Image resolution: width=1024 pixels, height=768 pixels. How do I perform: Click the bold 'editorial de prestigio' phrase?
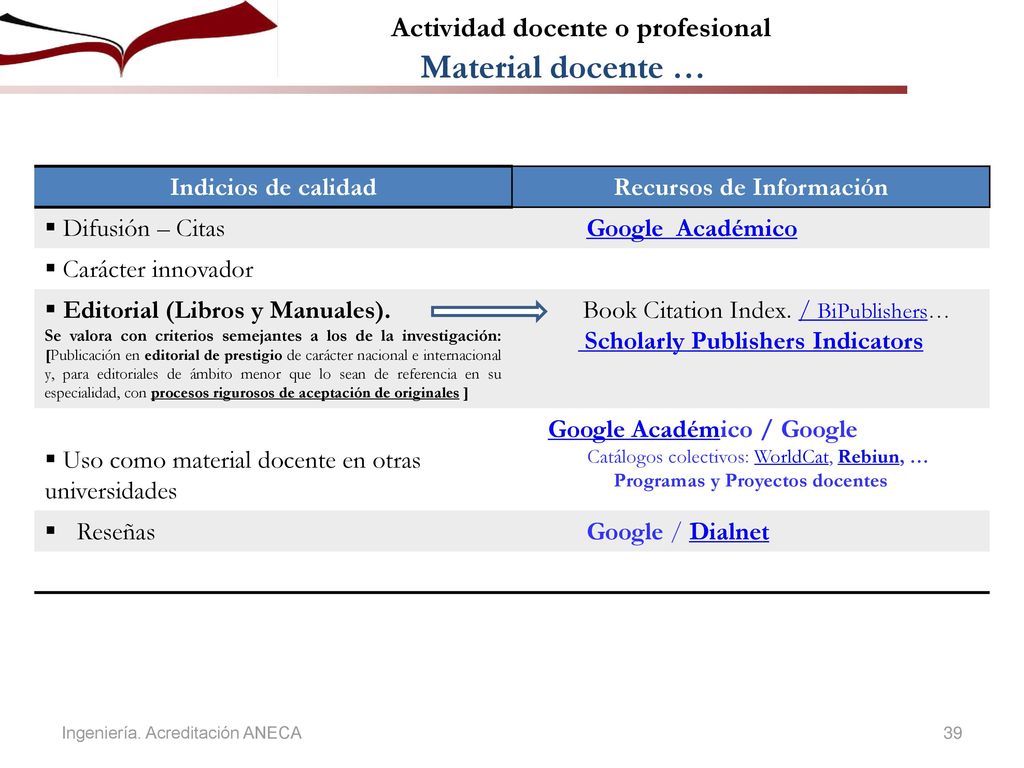pos(213,355)
